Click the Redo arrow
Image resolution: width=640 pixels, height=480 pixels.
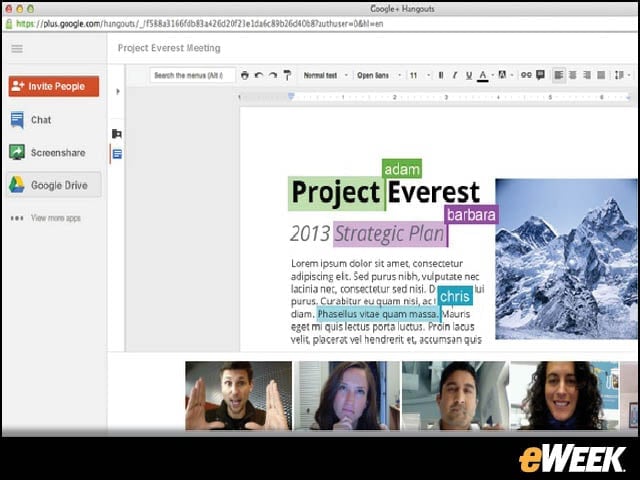[273, 75]
